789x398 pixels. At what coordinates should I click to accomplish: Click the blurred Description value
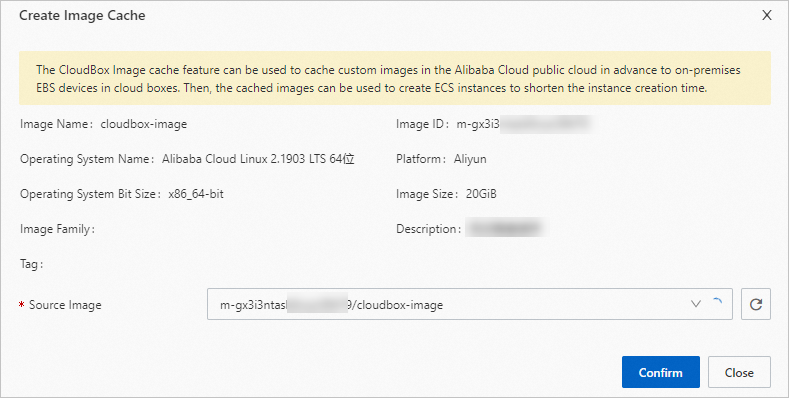pyautogui.click(x=505, y=228)
